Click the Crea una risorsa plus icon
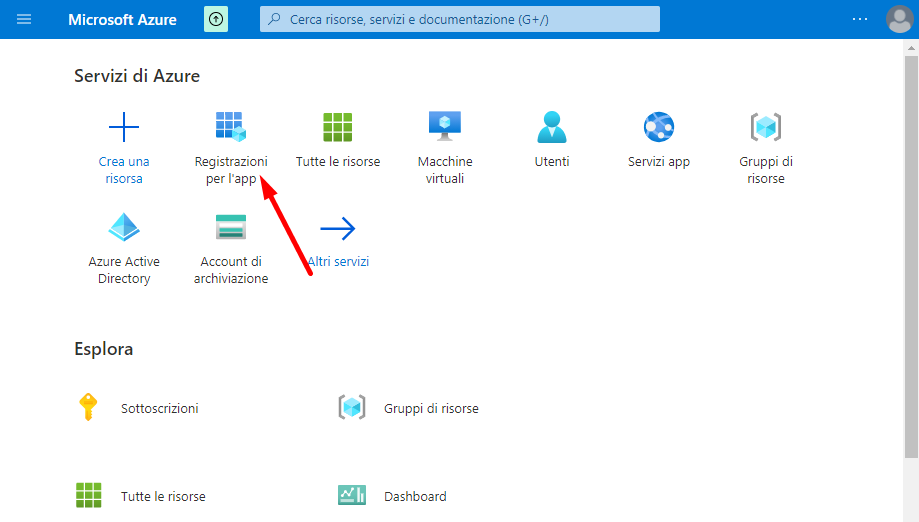 (124, 127)
